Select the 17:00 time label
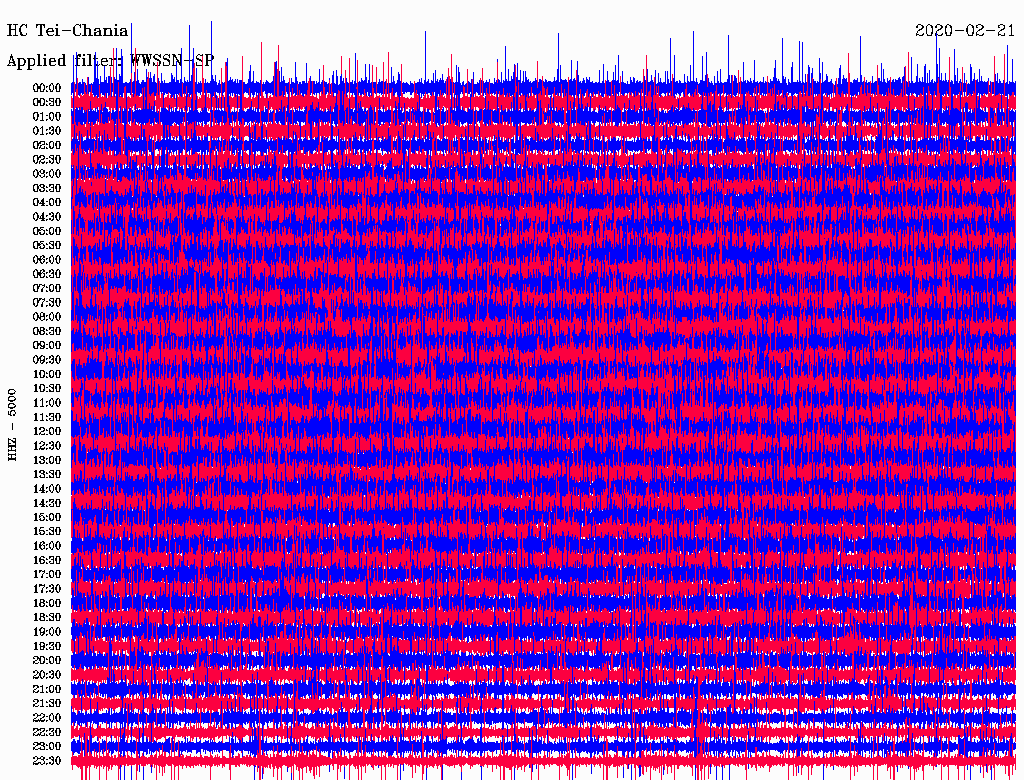Screen dimensions: 1024x780 [47, 574]
